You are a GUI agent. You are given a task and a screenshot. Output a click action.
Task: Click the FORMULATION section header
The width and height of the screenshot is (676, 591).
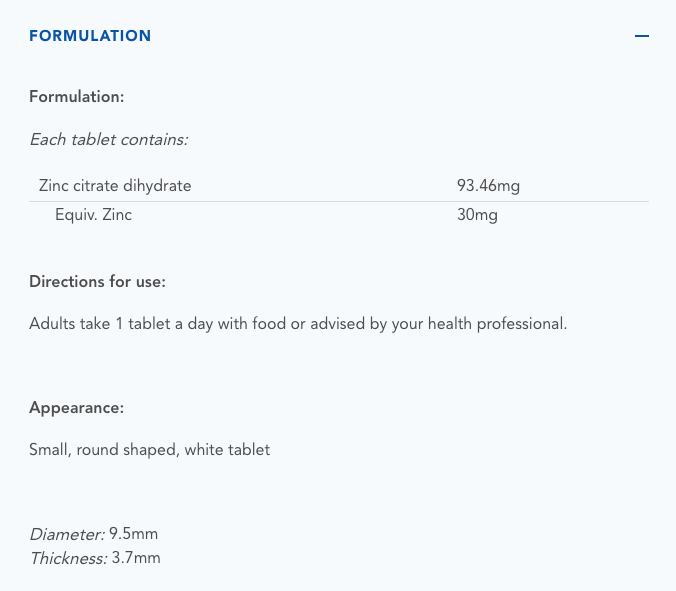coord(90,36)
